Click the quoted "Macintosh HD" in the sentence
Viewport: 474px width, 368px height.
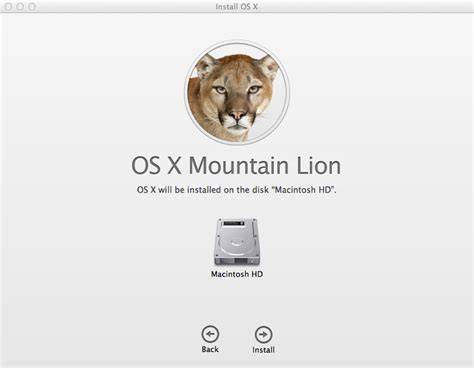click(304, 190)
